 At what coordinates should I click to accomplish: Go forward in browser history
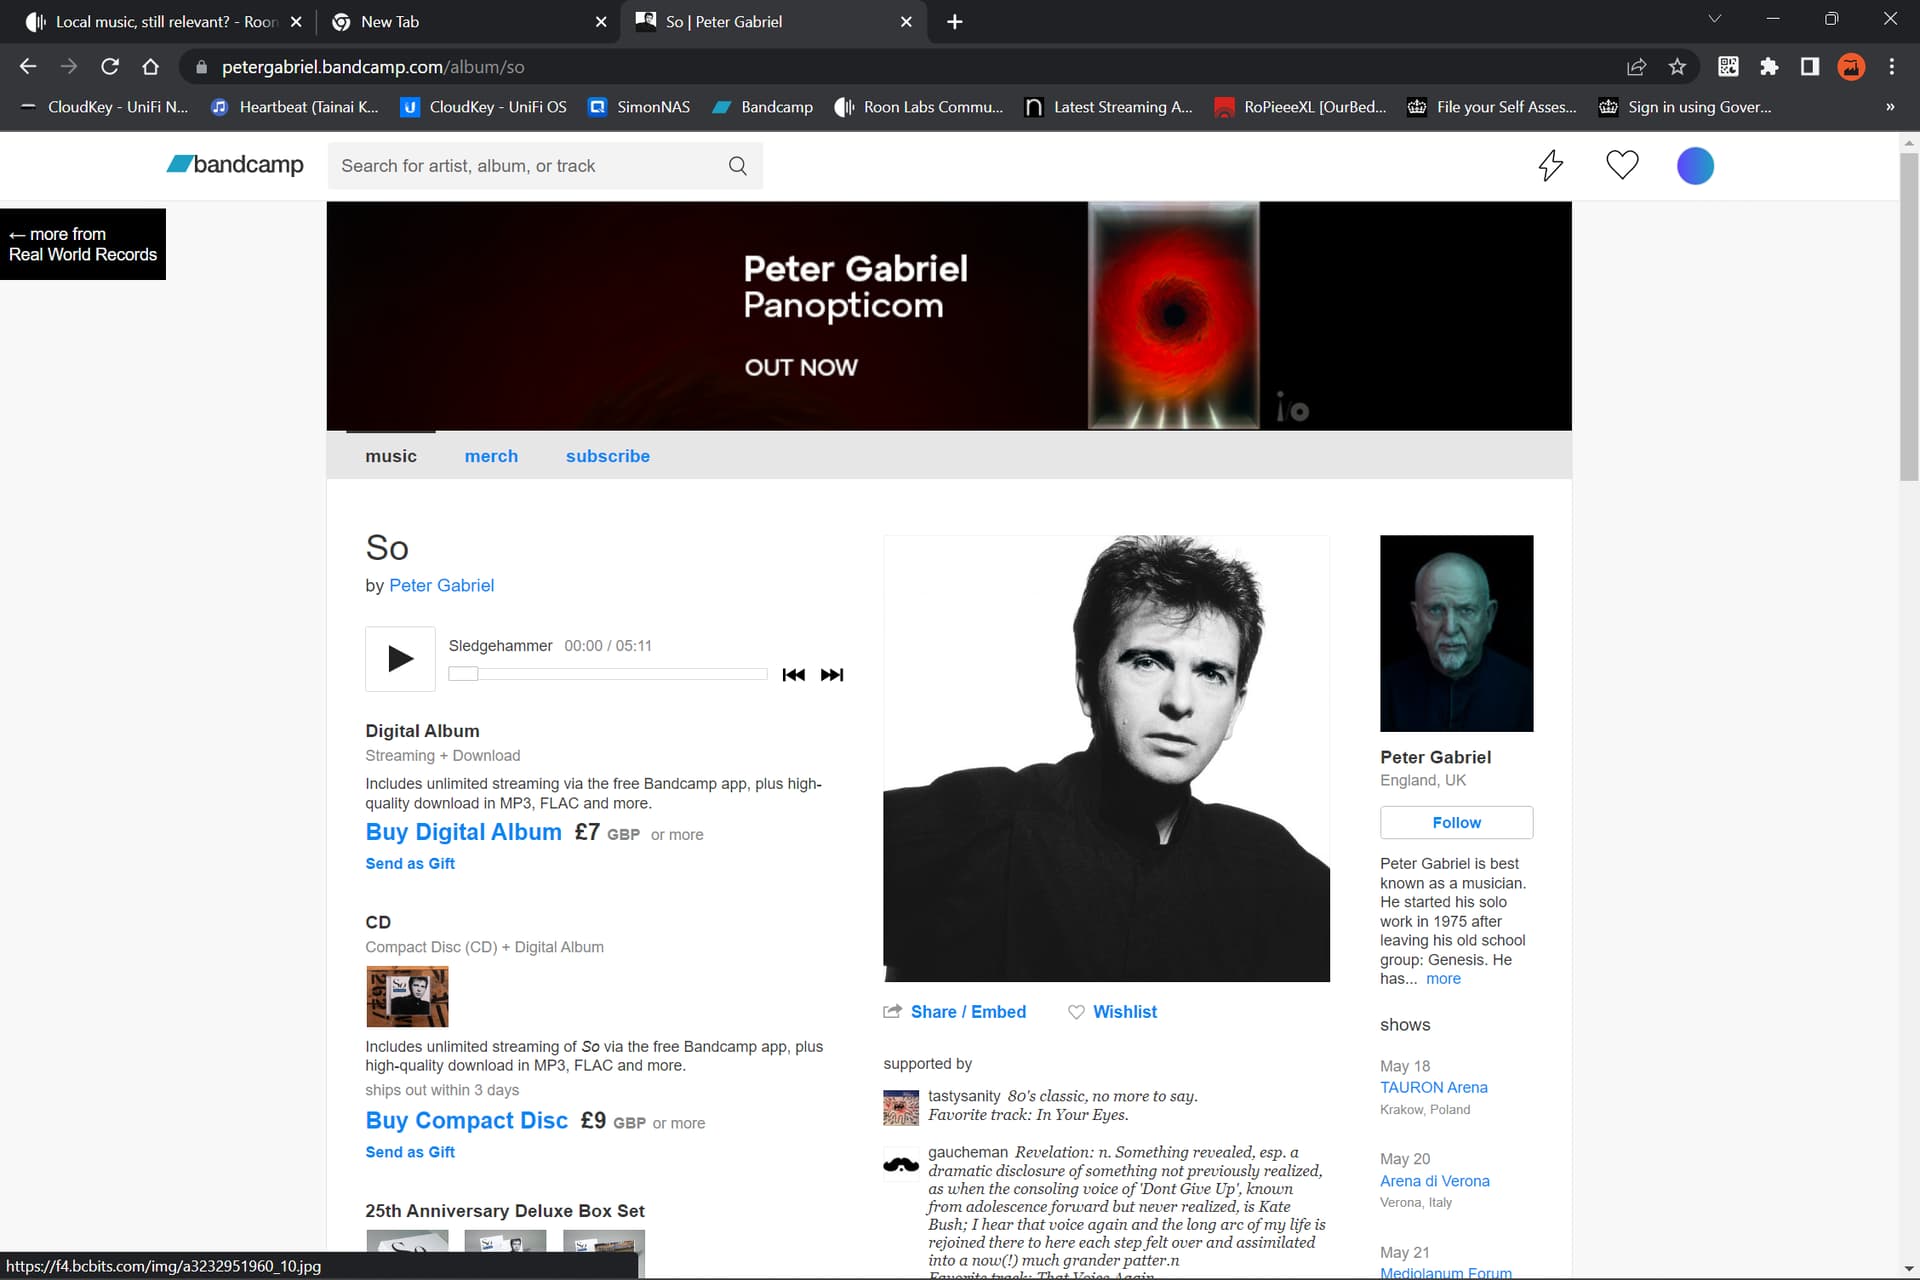click(69, 67)
